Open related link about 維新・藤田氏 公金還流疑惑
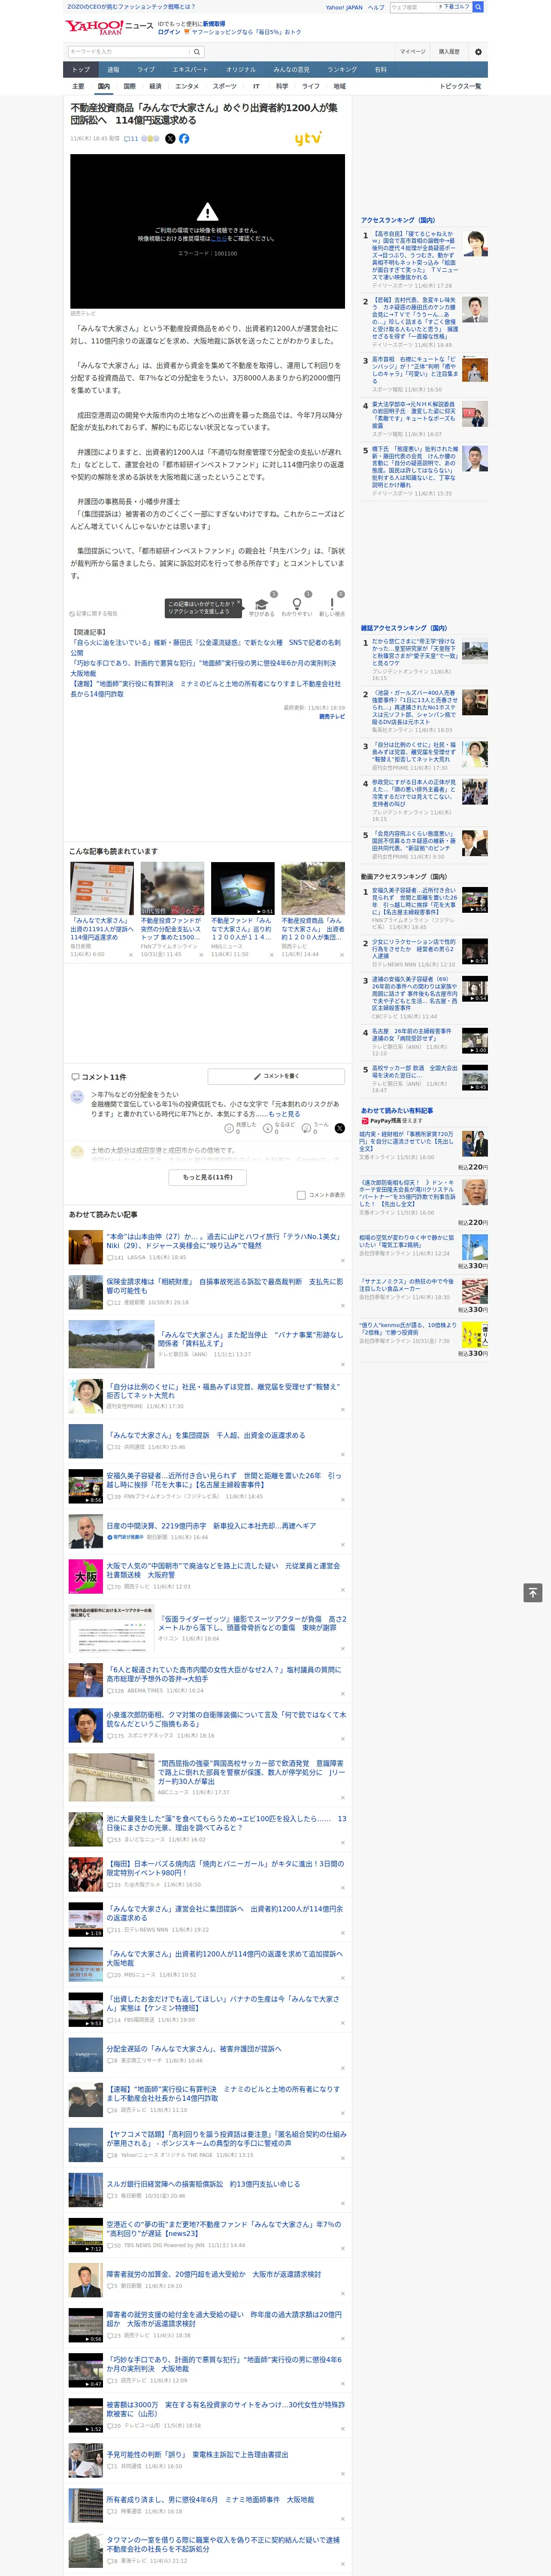 205,647
